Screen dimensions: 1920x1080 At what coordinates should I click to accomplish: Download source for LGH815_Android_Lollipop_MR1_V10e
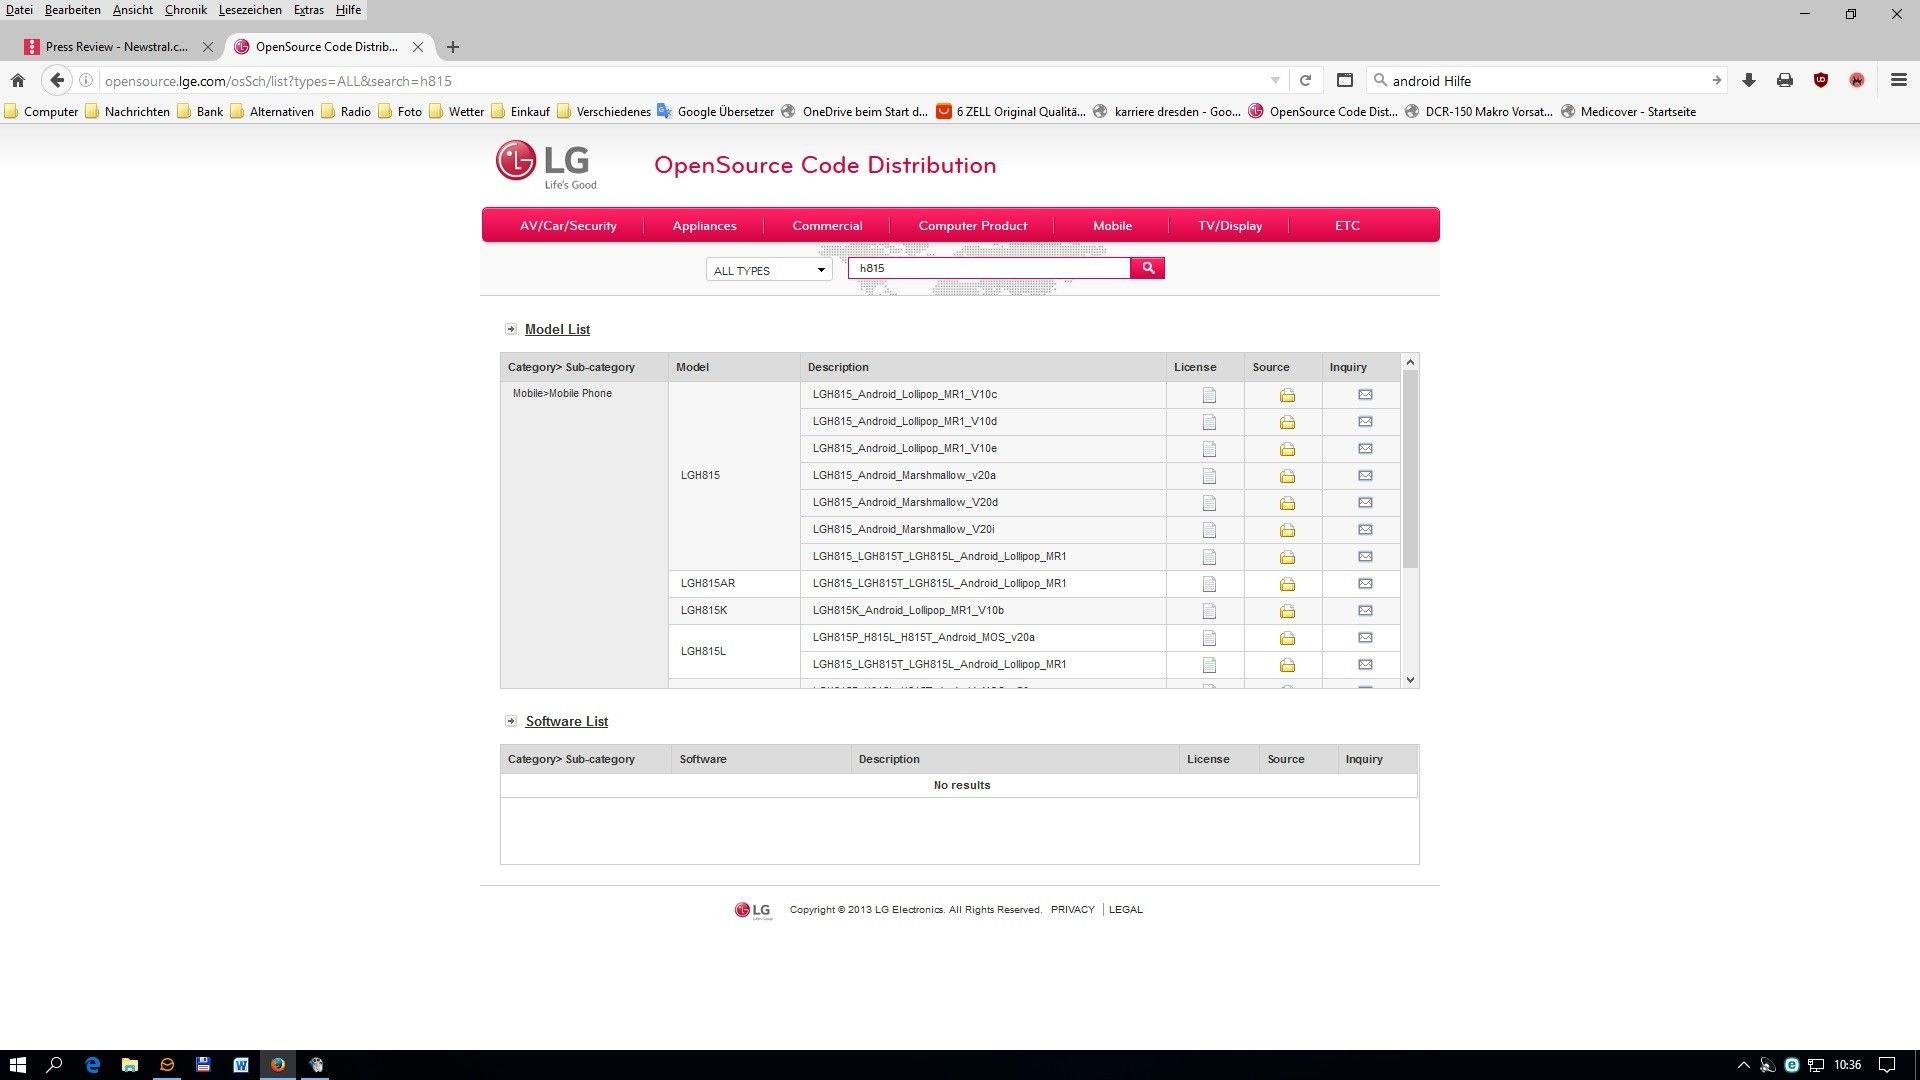[x=1287, y=449]
